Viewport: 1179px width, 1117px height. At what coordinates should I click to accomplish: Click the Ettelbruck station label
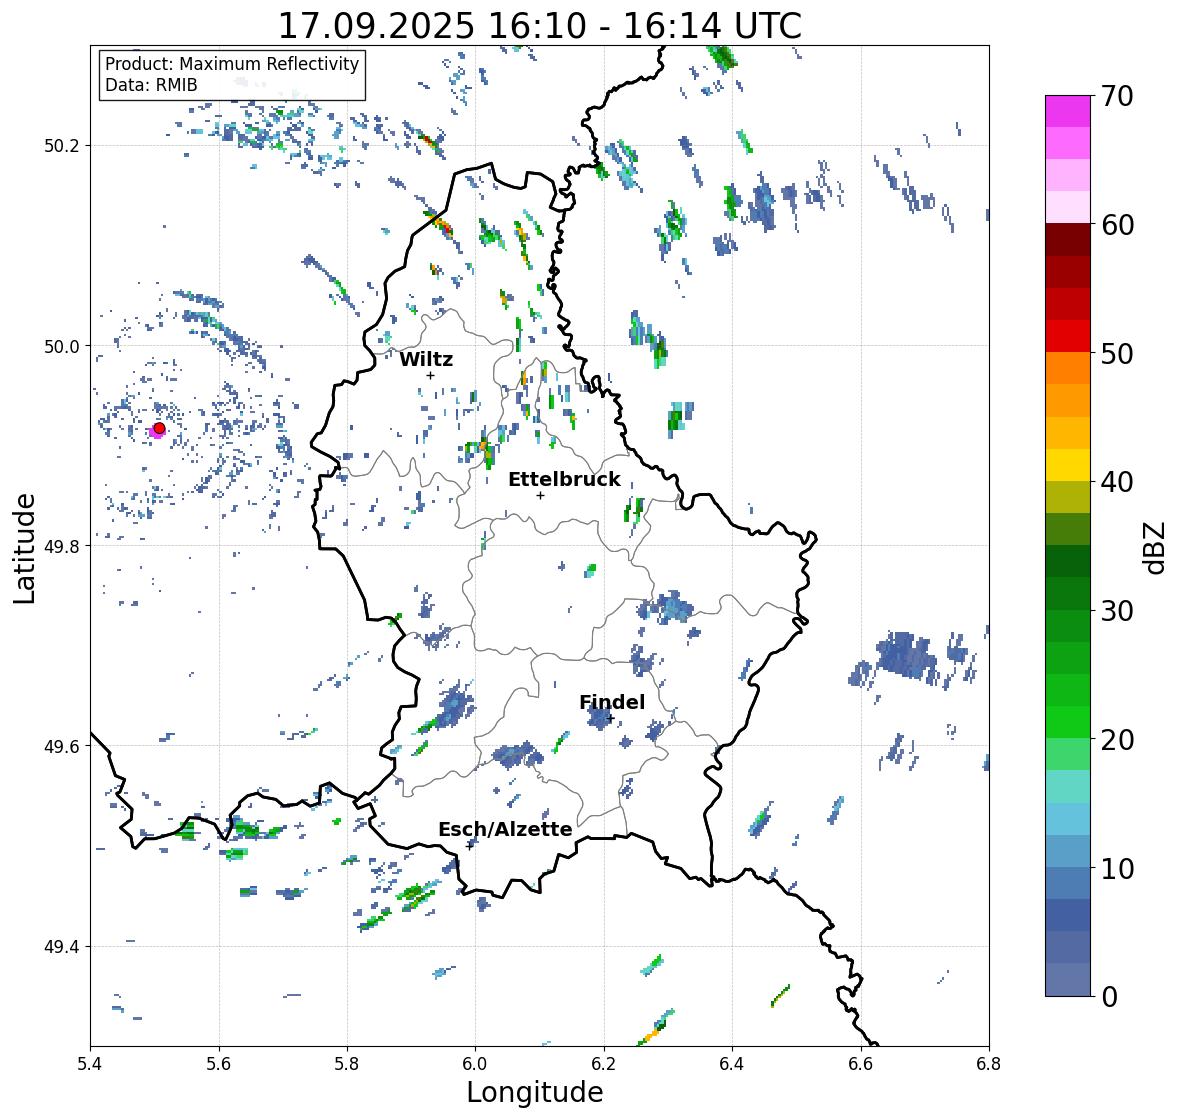pyautogui.click(x=564, y=480)
